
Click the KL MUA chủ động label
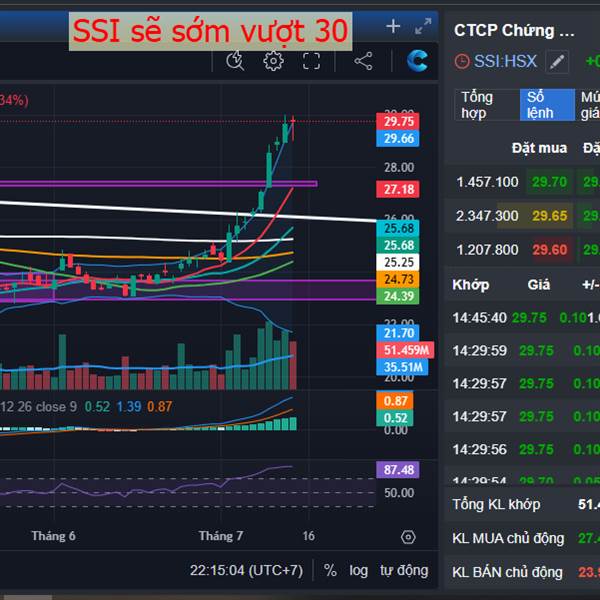coord(508,538)
